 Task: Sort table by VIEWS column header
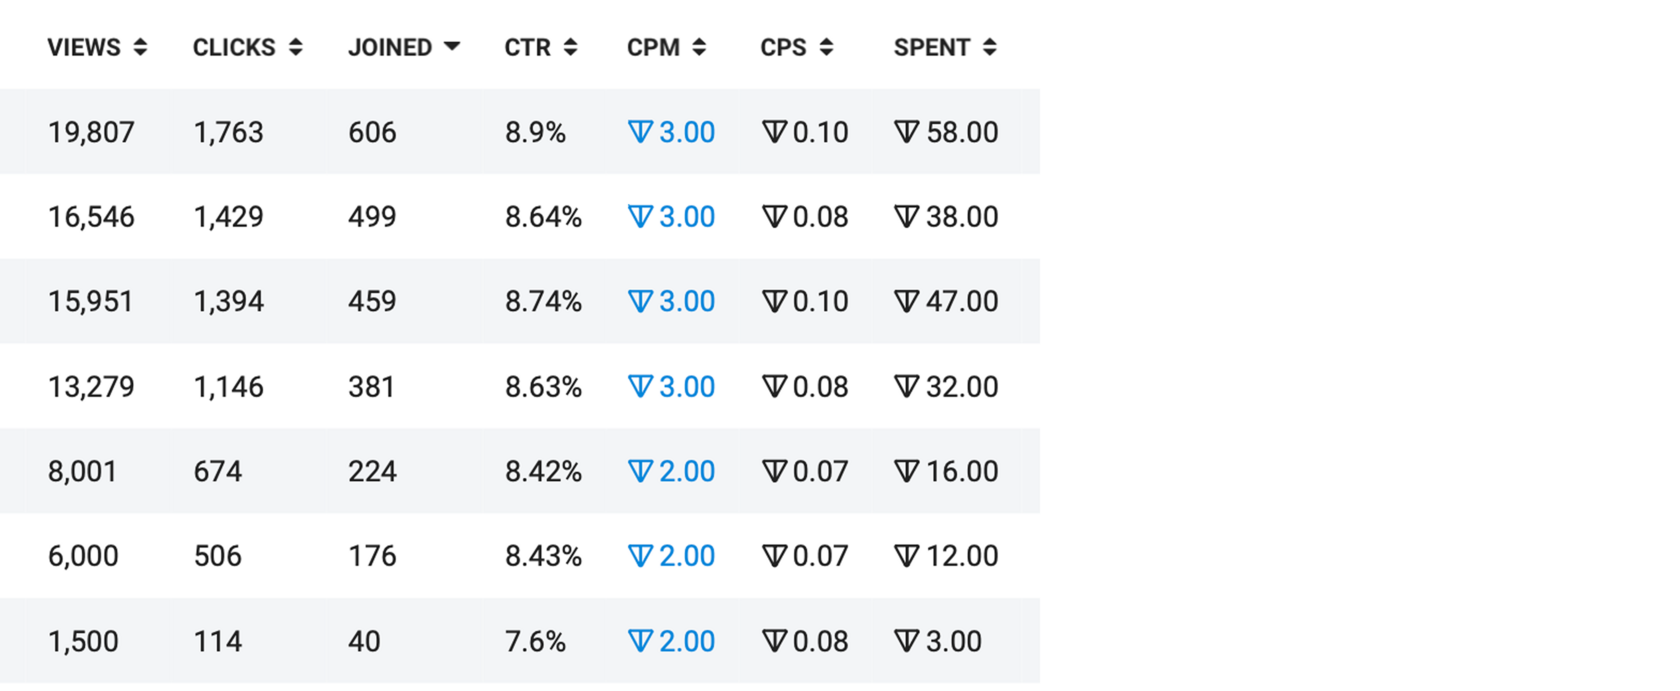(84, 47)
